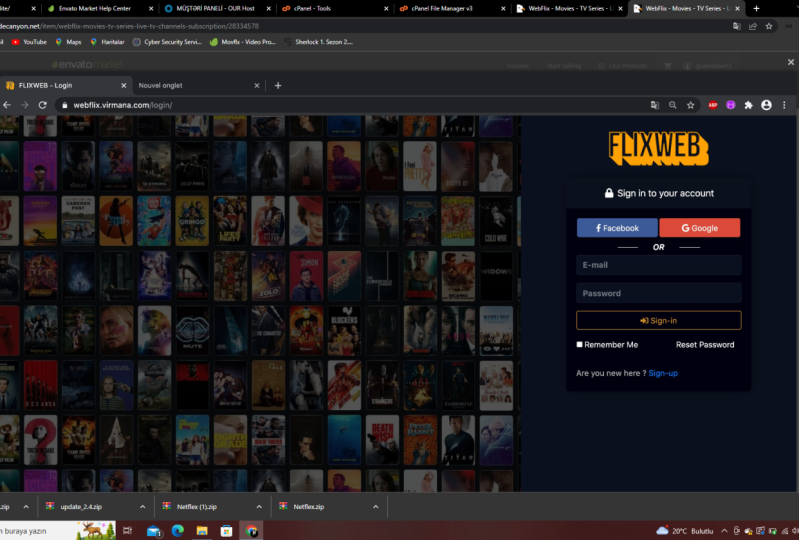Open the Haritalar bookmark
Image resolution: width=799 pixels, height=540 pixels.
pyautogui.click(x=107, y=42)
